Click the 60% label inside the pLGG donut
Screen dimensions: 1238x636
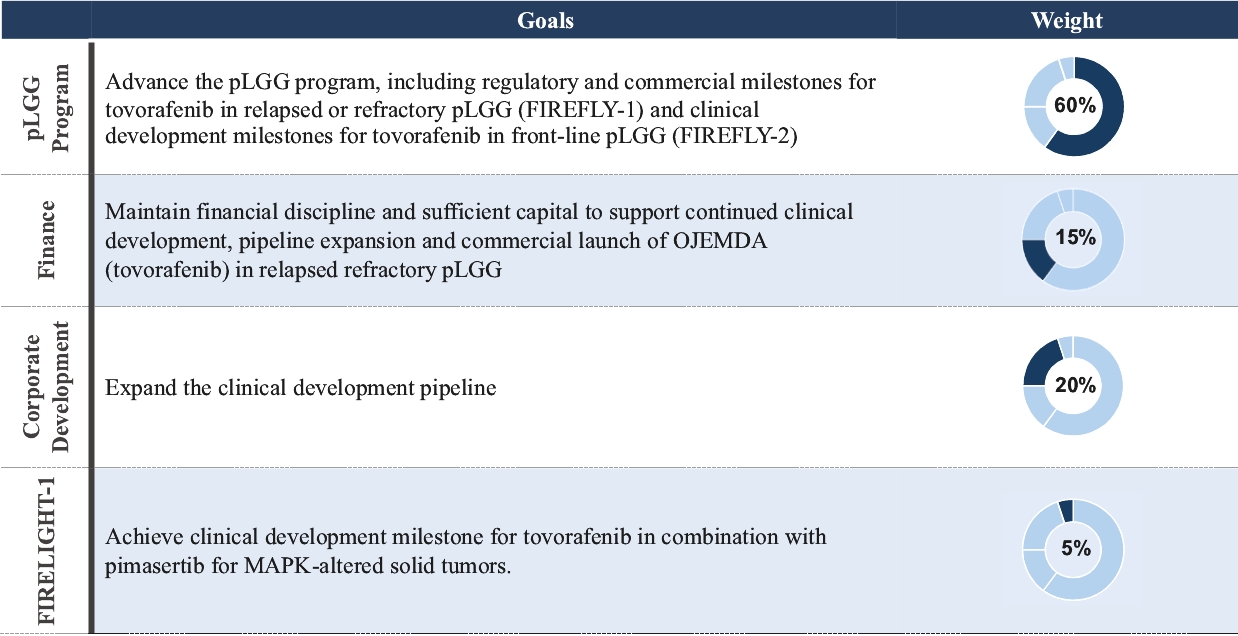click(1074, 107)
